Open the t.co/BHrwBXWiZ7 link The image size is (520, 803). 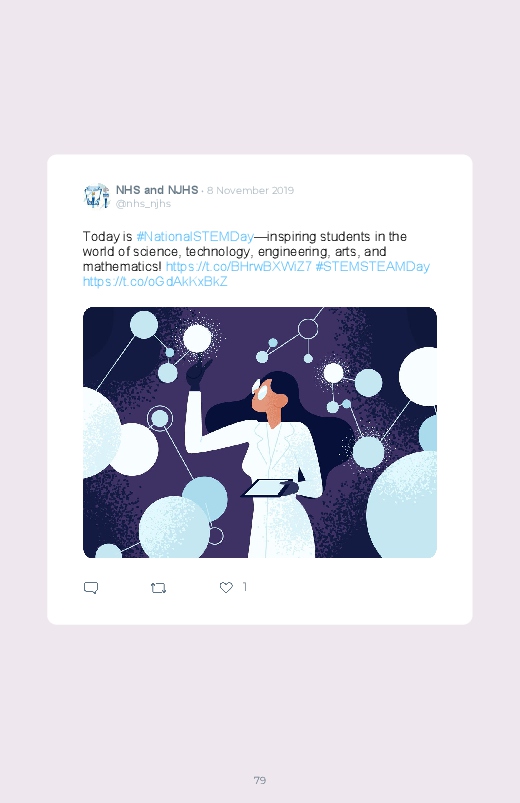click(239, 267)
